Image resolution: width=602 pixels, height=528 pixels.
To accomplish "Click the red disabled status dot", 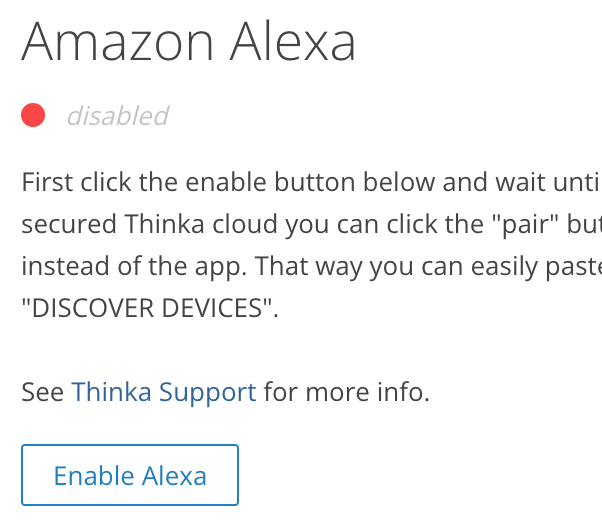I will click(x=33, y=116).
